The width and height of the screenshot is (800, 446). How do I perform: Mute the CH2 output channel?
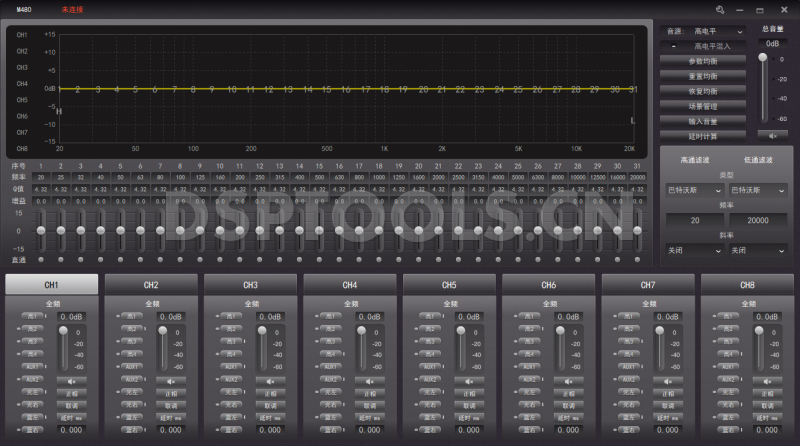171,381
